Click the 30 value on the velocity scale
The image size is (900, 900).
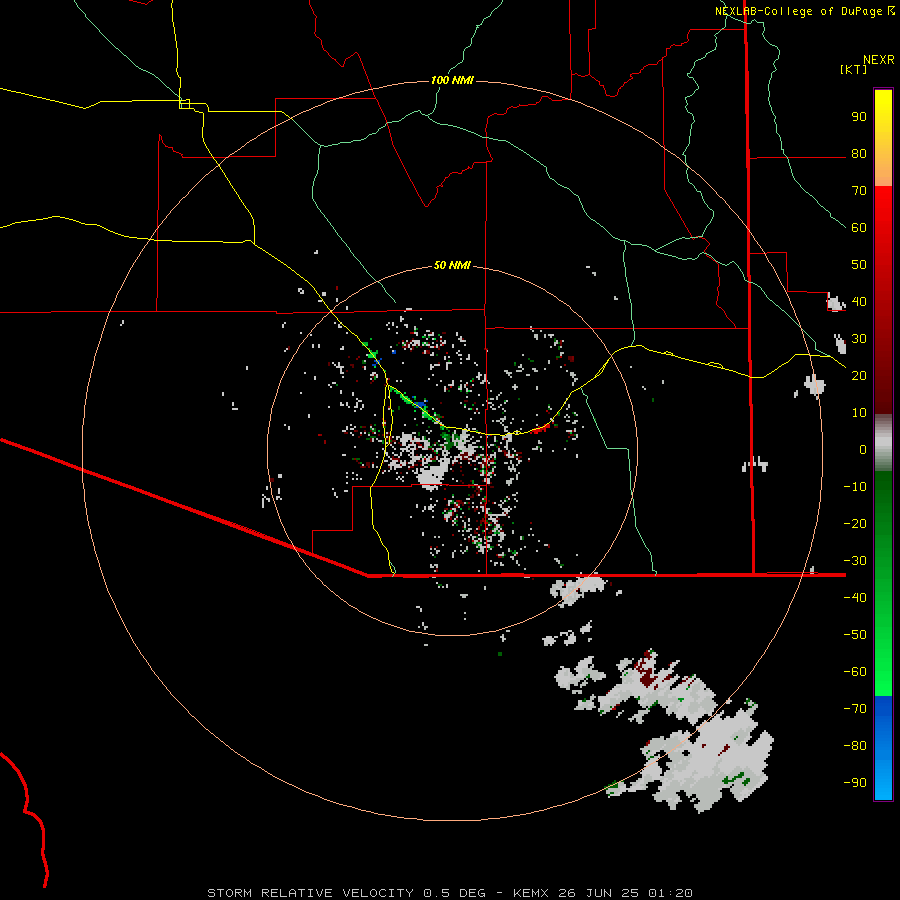[x=859, y=339]
